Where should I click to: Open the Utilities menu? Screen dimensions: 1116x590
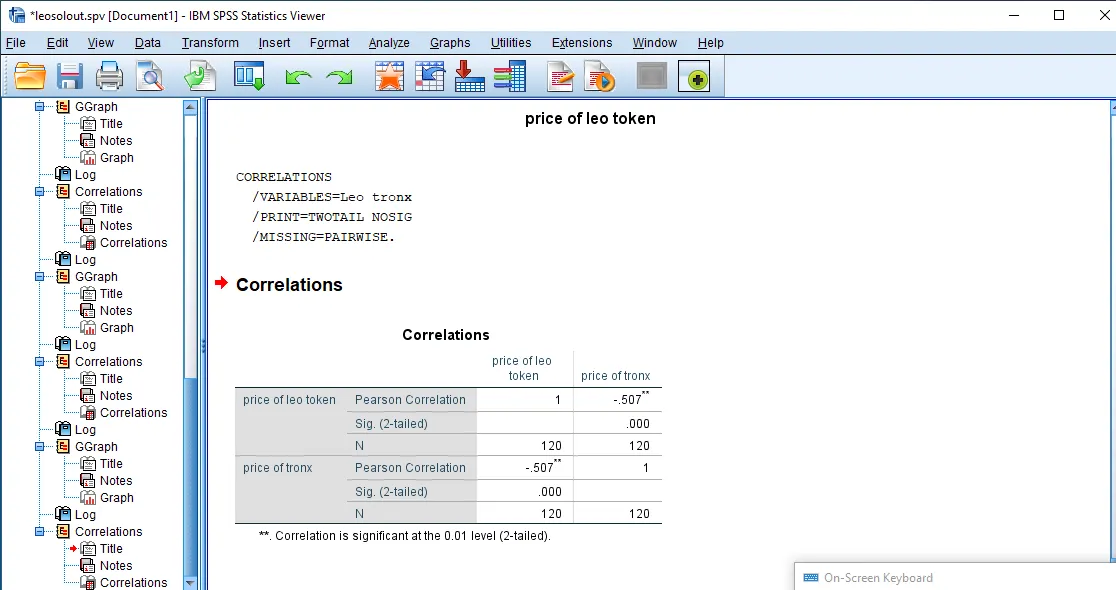(510, 43)
